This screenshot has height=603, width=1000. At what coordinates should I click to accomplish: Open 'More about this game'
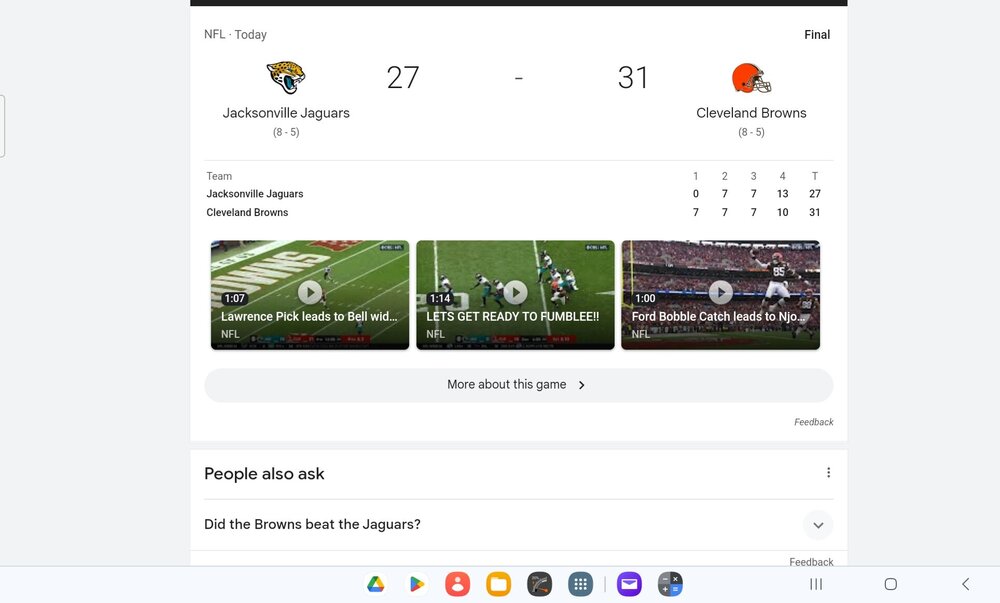[518, 385]
